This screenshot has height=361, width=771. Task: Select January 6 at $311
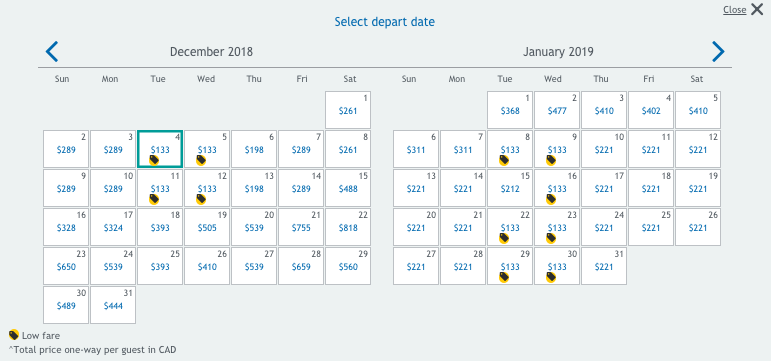point(416,149)
